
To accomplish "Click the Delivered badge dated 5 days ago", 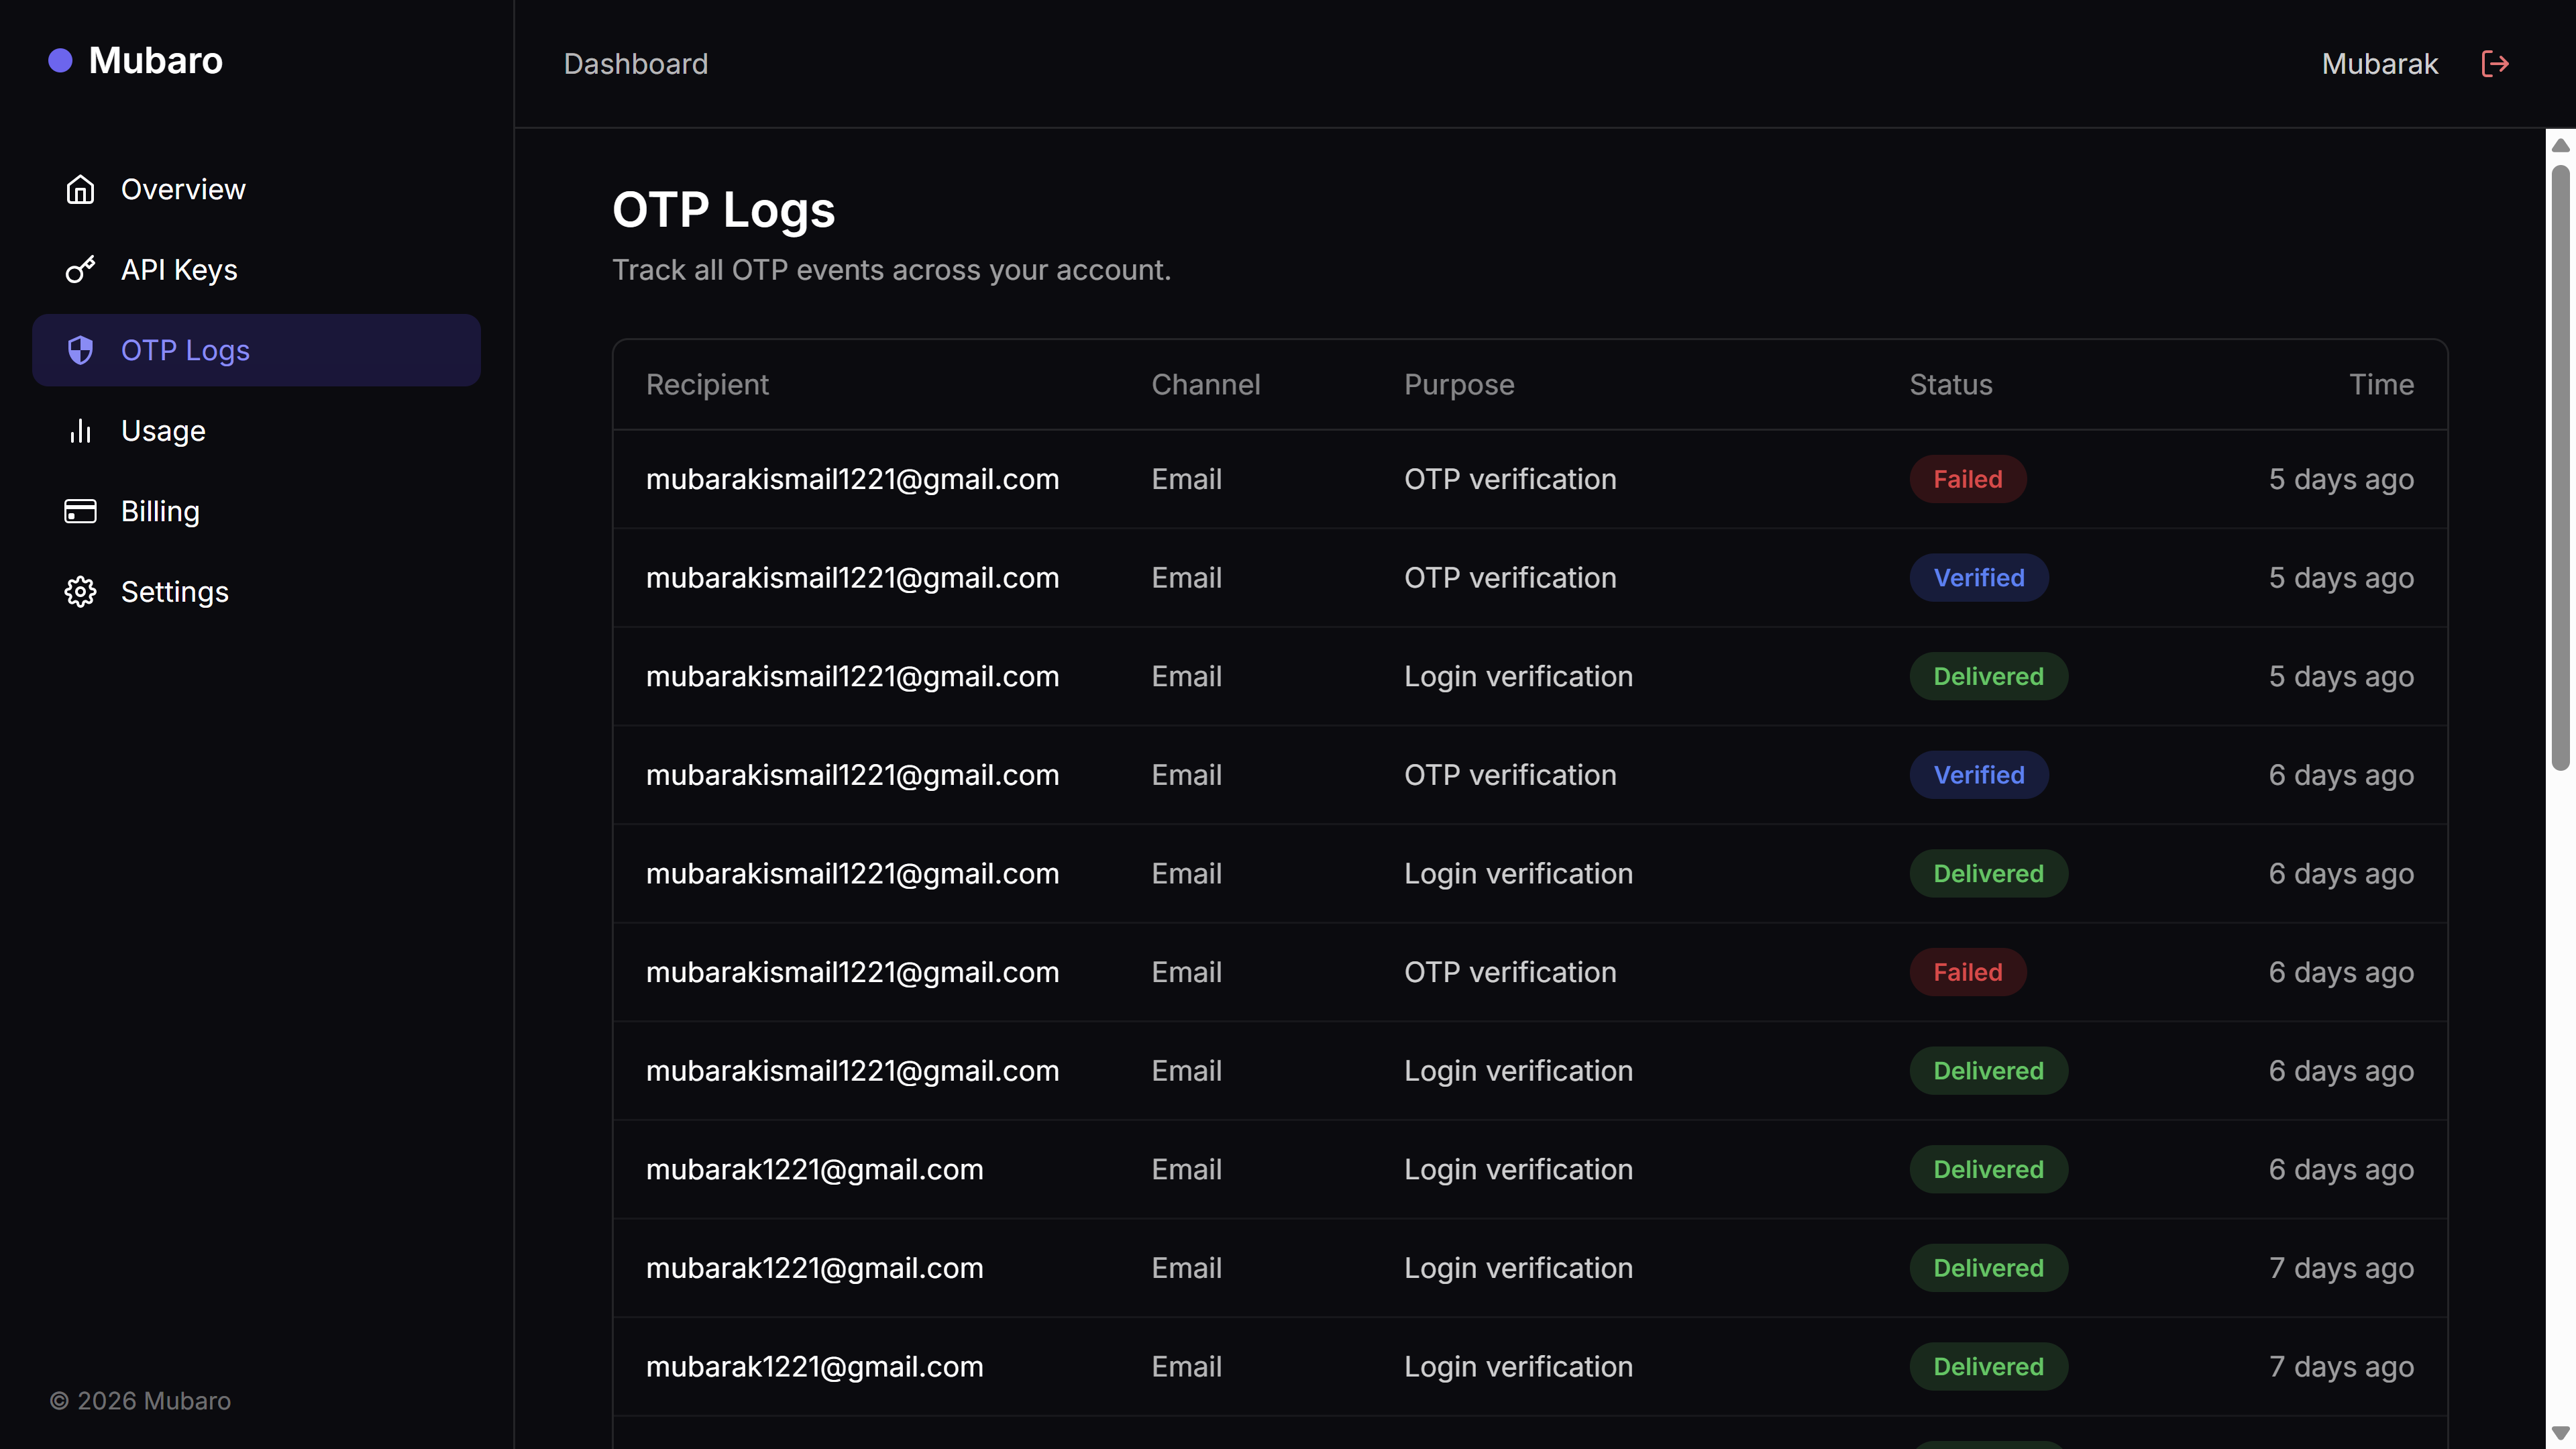I will pos(1988,676).
